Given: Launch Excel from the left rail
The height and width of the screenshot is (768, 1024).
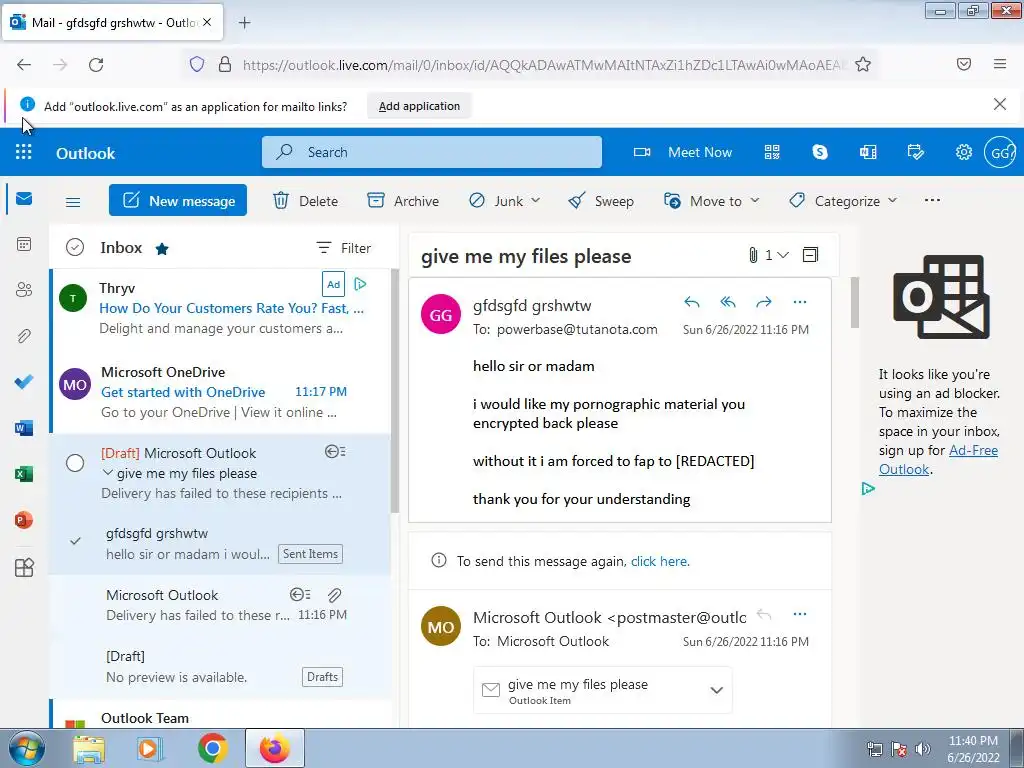Looking at the screenshot, I should click(x=24, y=474).
